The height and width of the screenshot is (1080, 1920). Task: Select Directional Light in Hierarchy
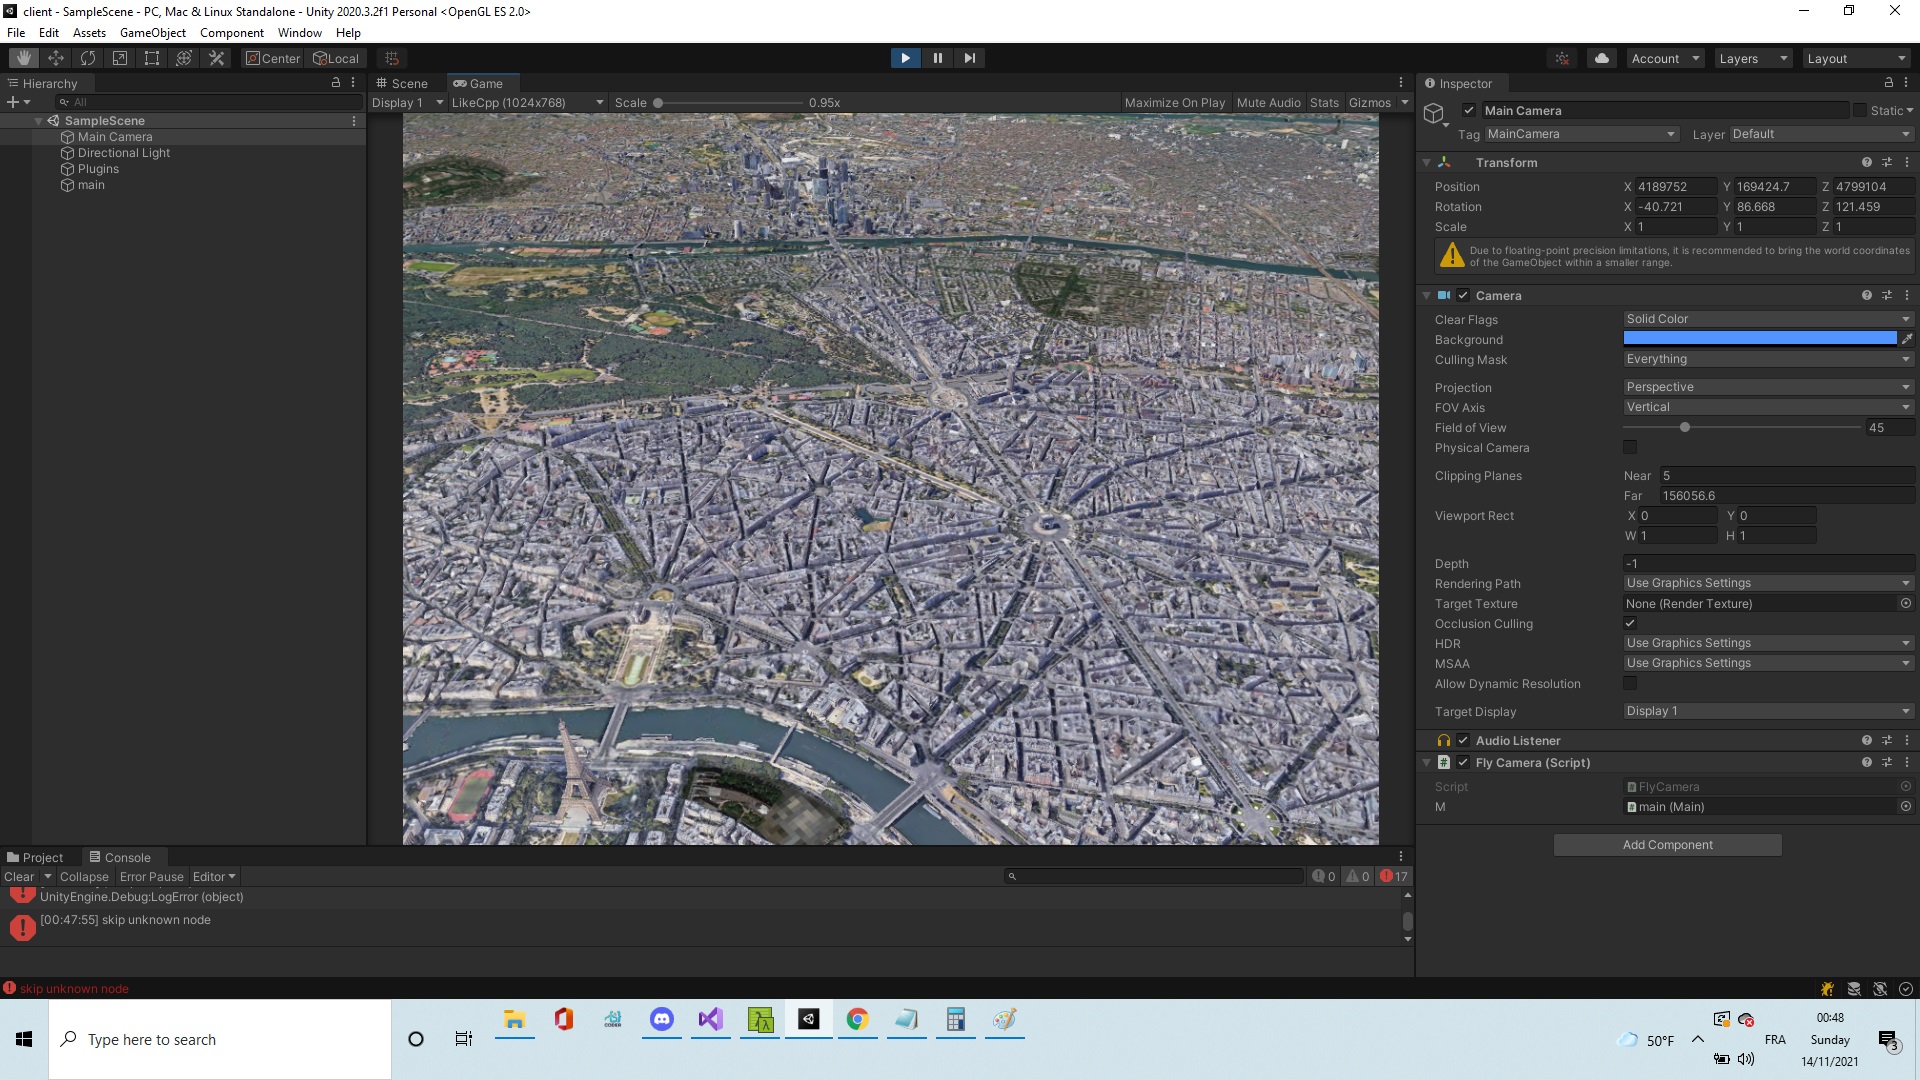pos(123,153)
